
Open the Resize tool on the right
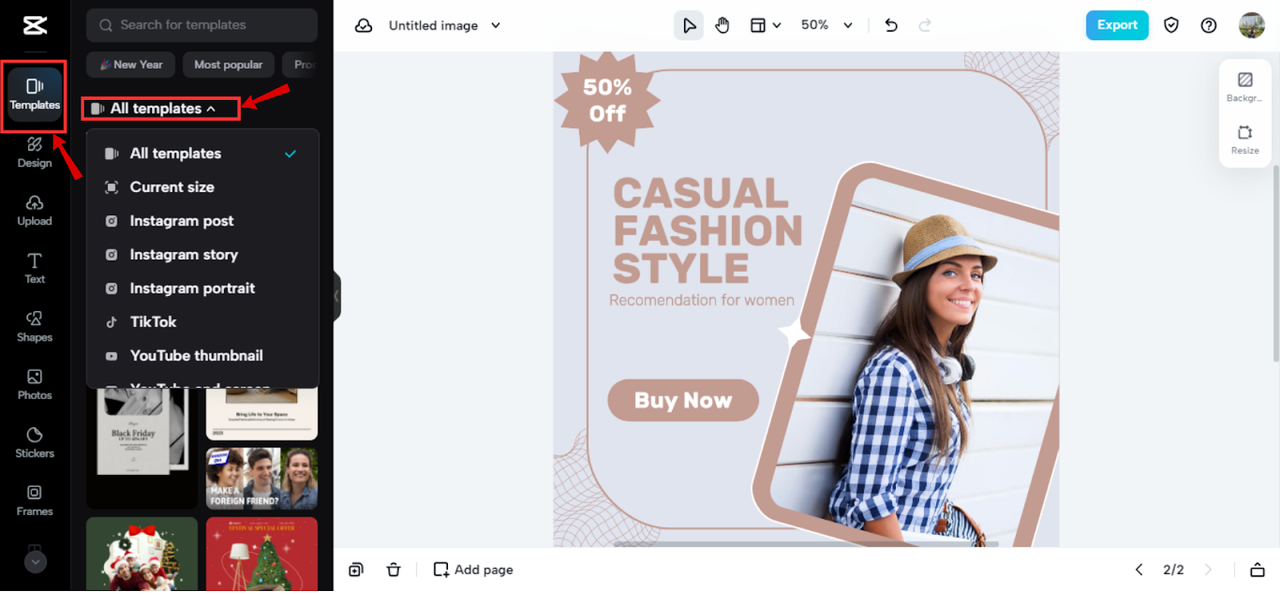[1245, 140]
